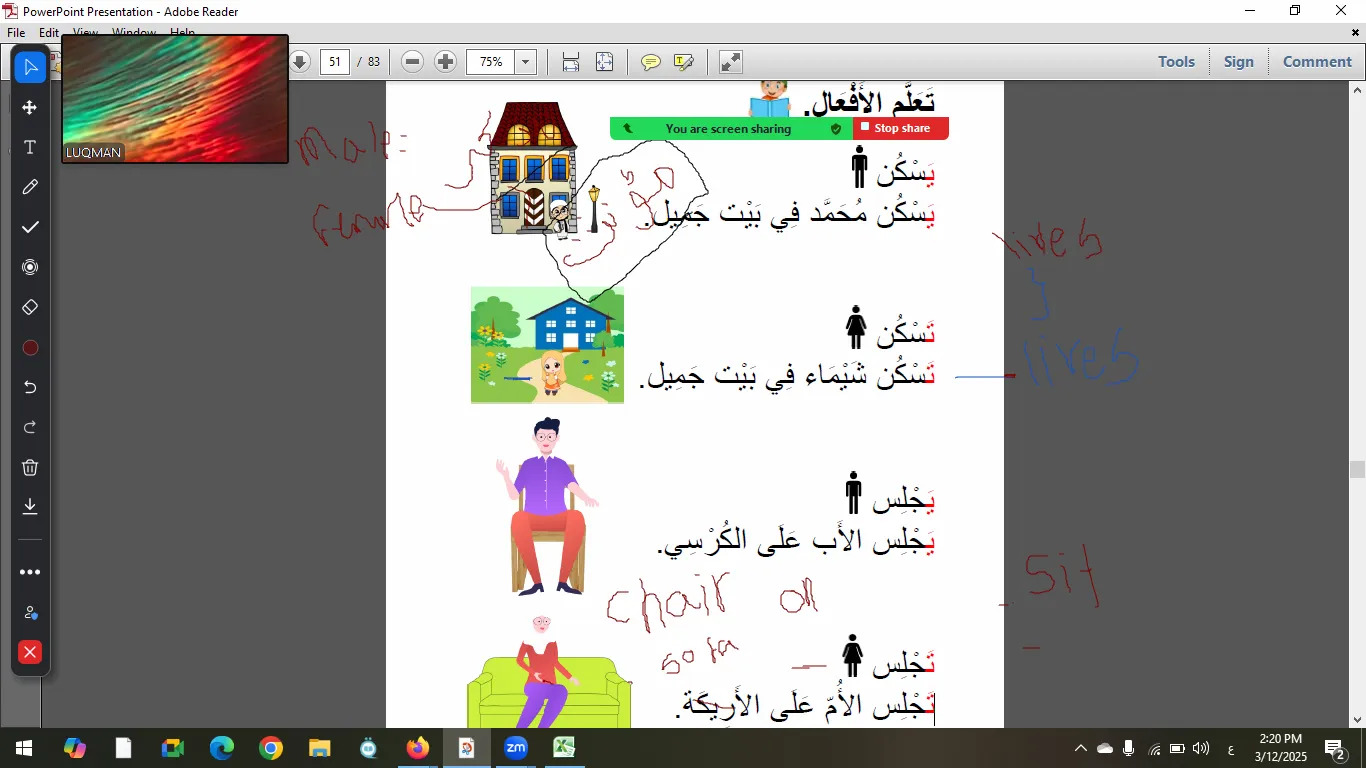Select the Draw pen tool
The width and height of the screenshot is (1366, 768).
pos(30,187)
